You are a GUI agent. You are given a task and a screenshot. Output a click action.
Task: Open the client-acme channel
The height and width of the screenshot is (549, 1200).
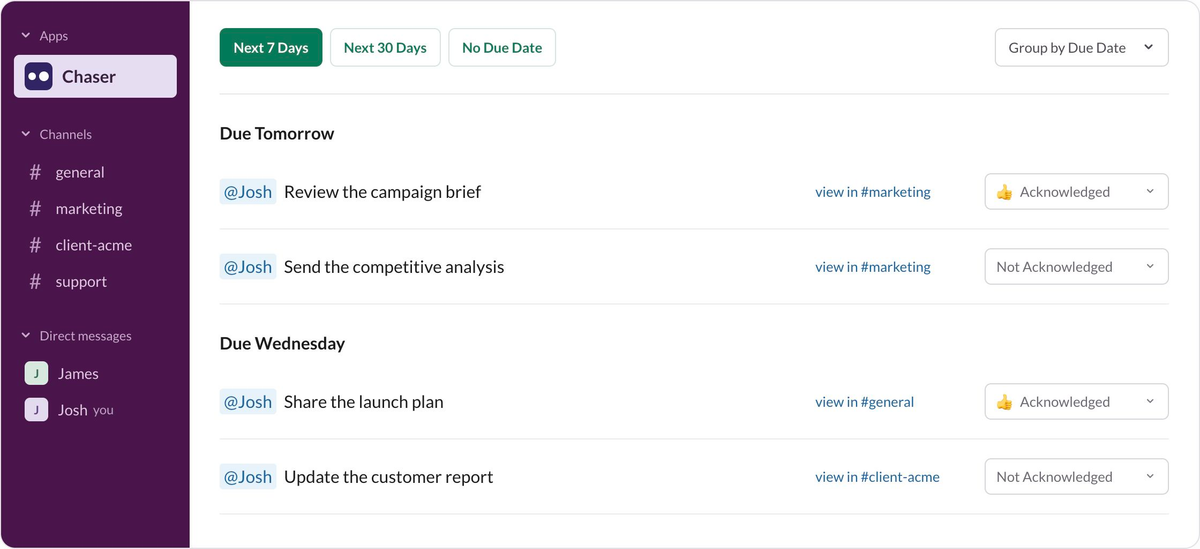coord(95,245)
